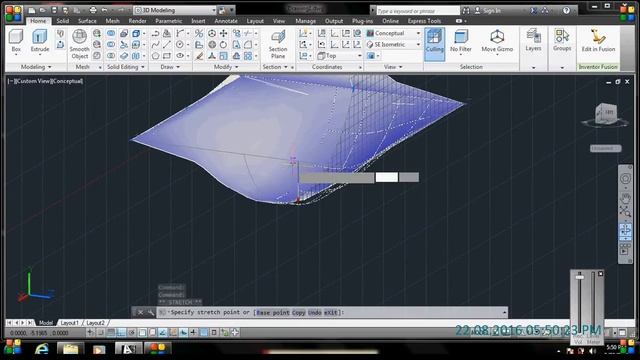Open the Groups panel button

click(x=562, y=40)
